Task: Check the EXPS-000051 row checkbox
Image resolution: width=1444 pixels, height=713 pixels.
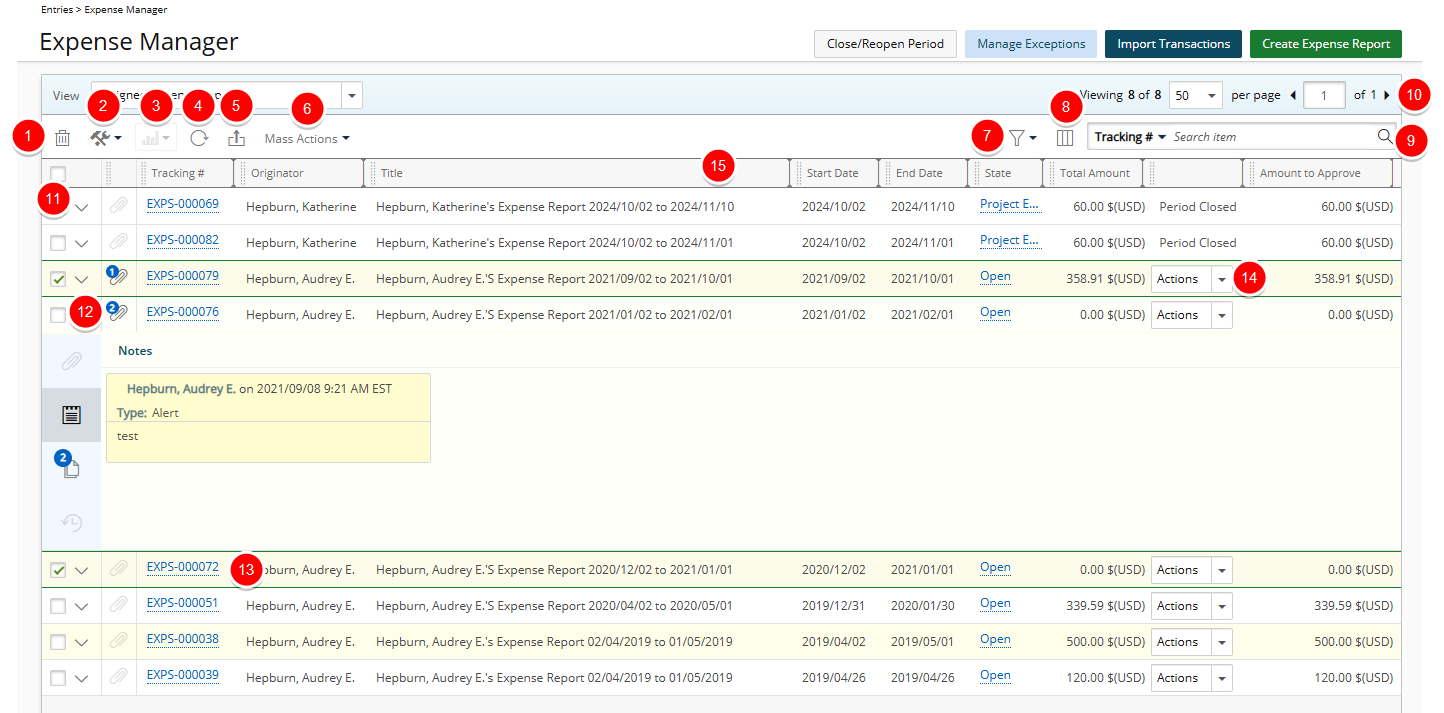Action: point(58,606)
